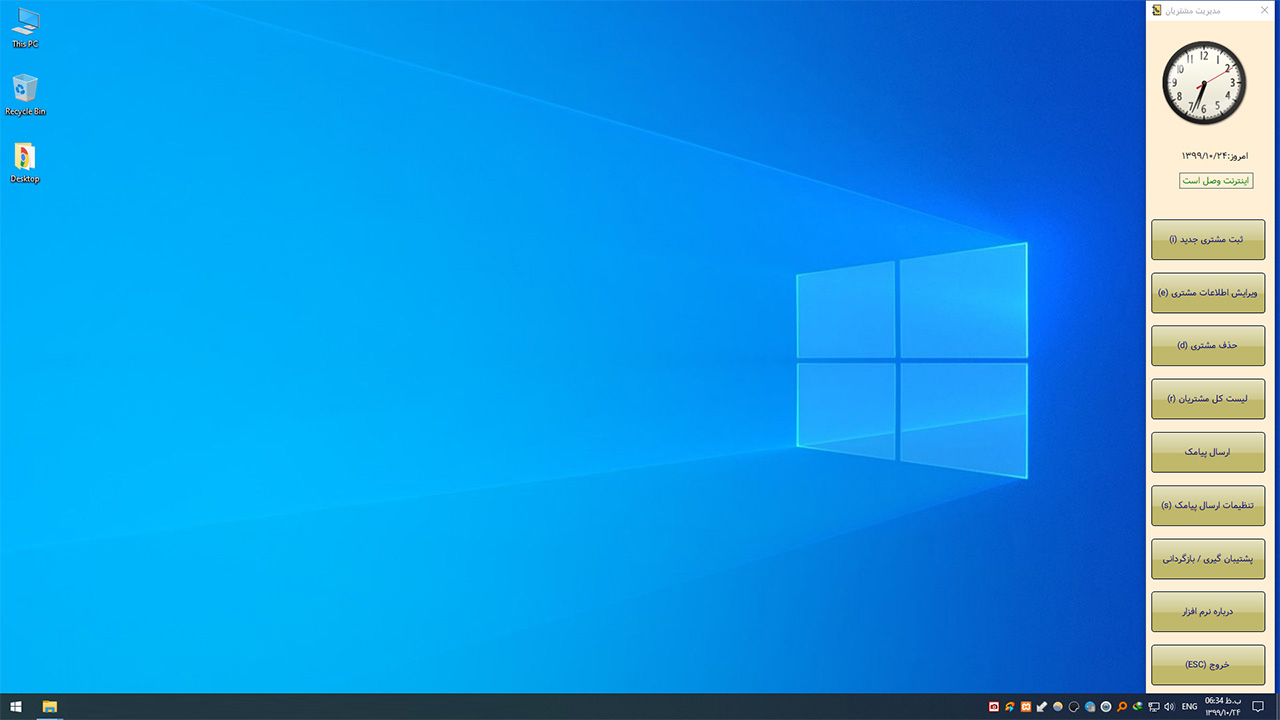Click blue round webcam tray icon
The image size is (1280, 720).
pyautogui.click(x=1106, y=707)
